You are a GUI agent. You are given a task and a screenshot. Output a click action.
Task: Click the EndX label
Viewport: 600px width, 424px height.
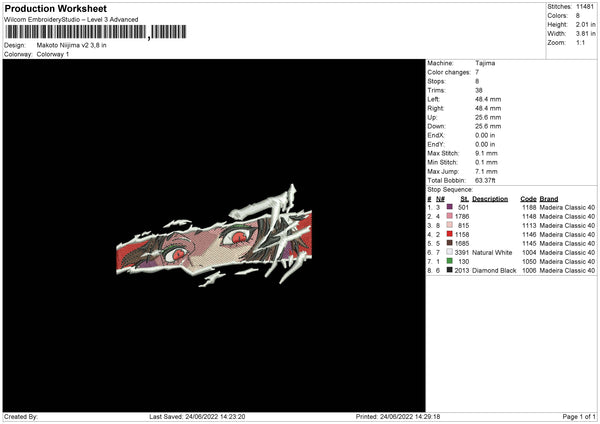[436, 135]
